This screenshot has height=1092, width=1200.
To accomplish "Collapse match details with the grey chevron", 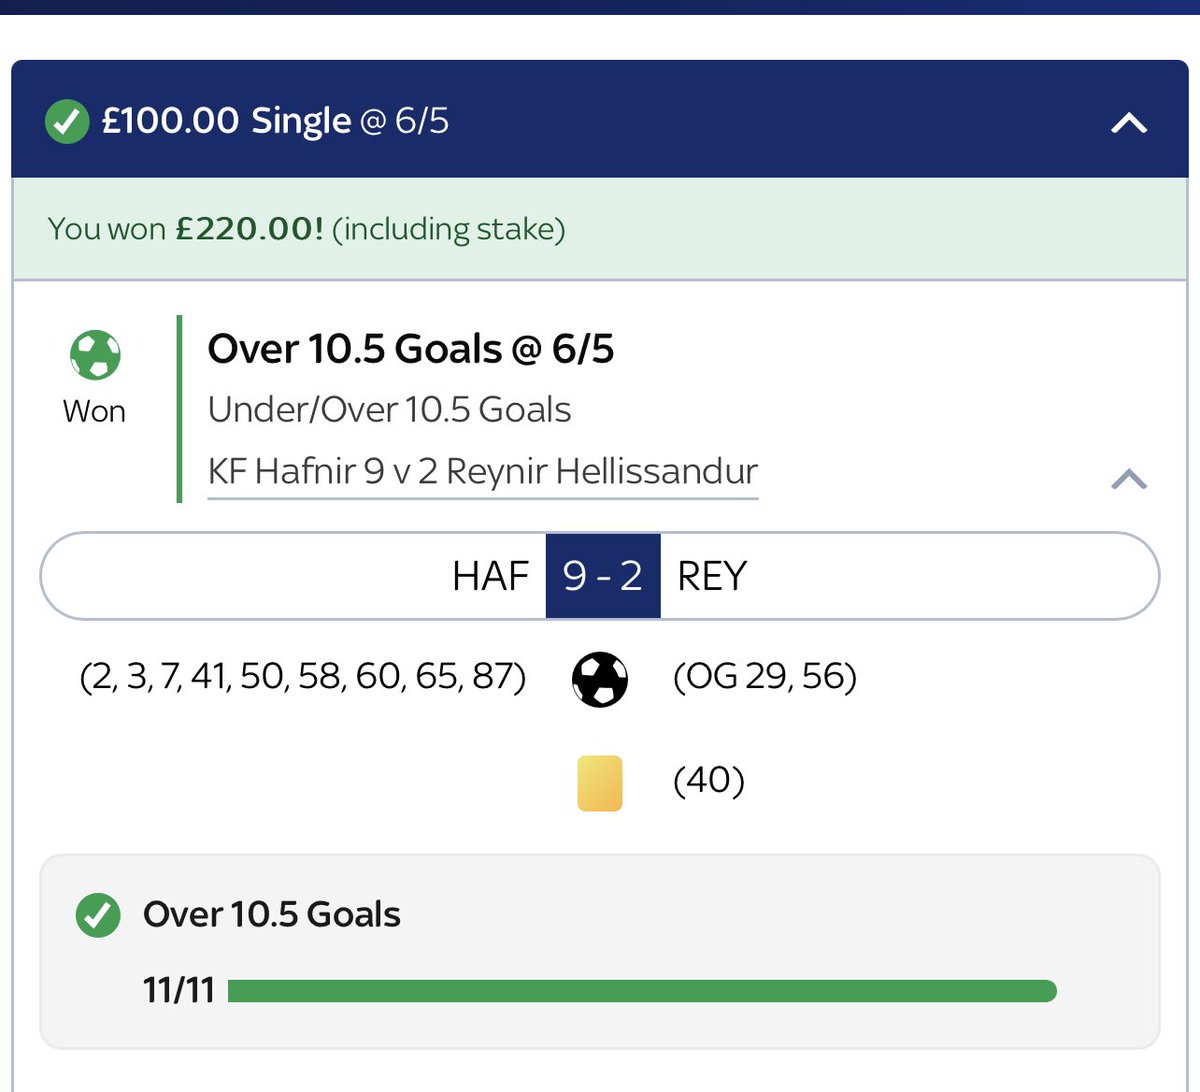I will (1129, 478).
